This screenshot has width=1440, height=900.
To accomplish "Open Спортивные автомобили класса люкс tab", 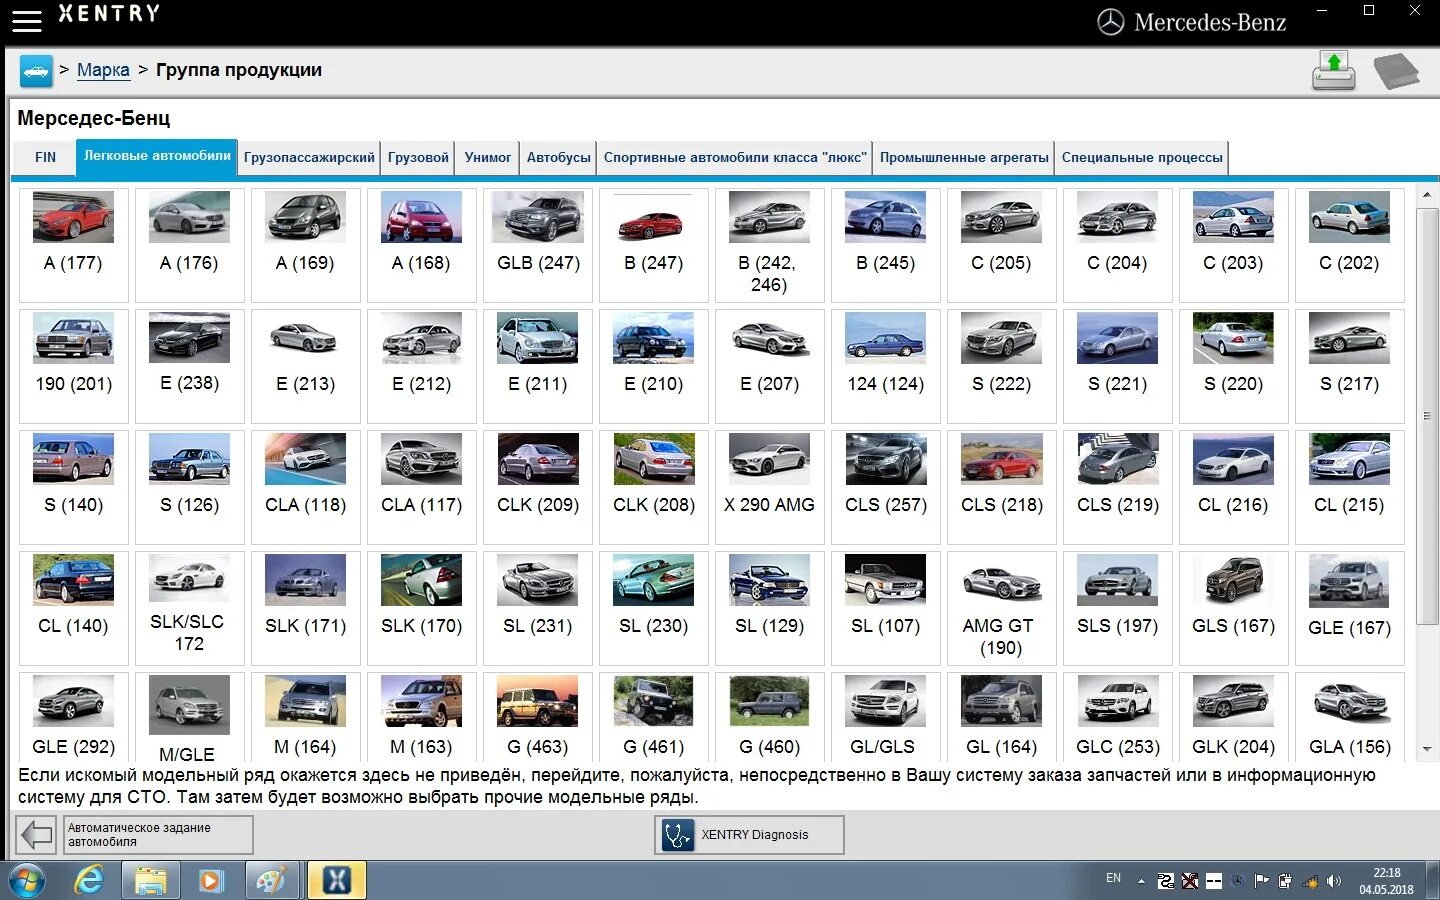I will point(735,158).
